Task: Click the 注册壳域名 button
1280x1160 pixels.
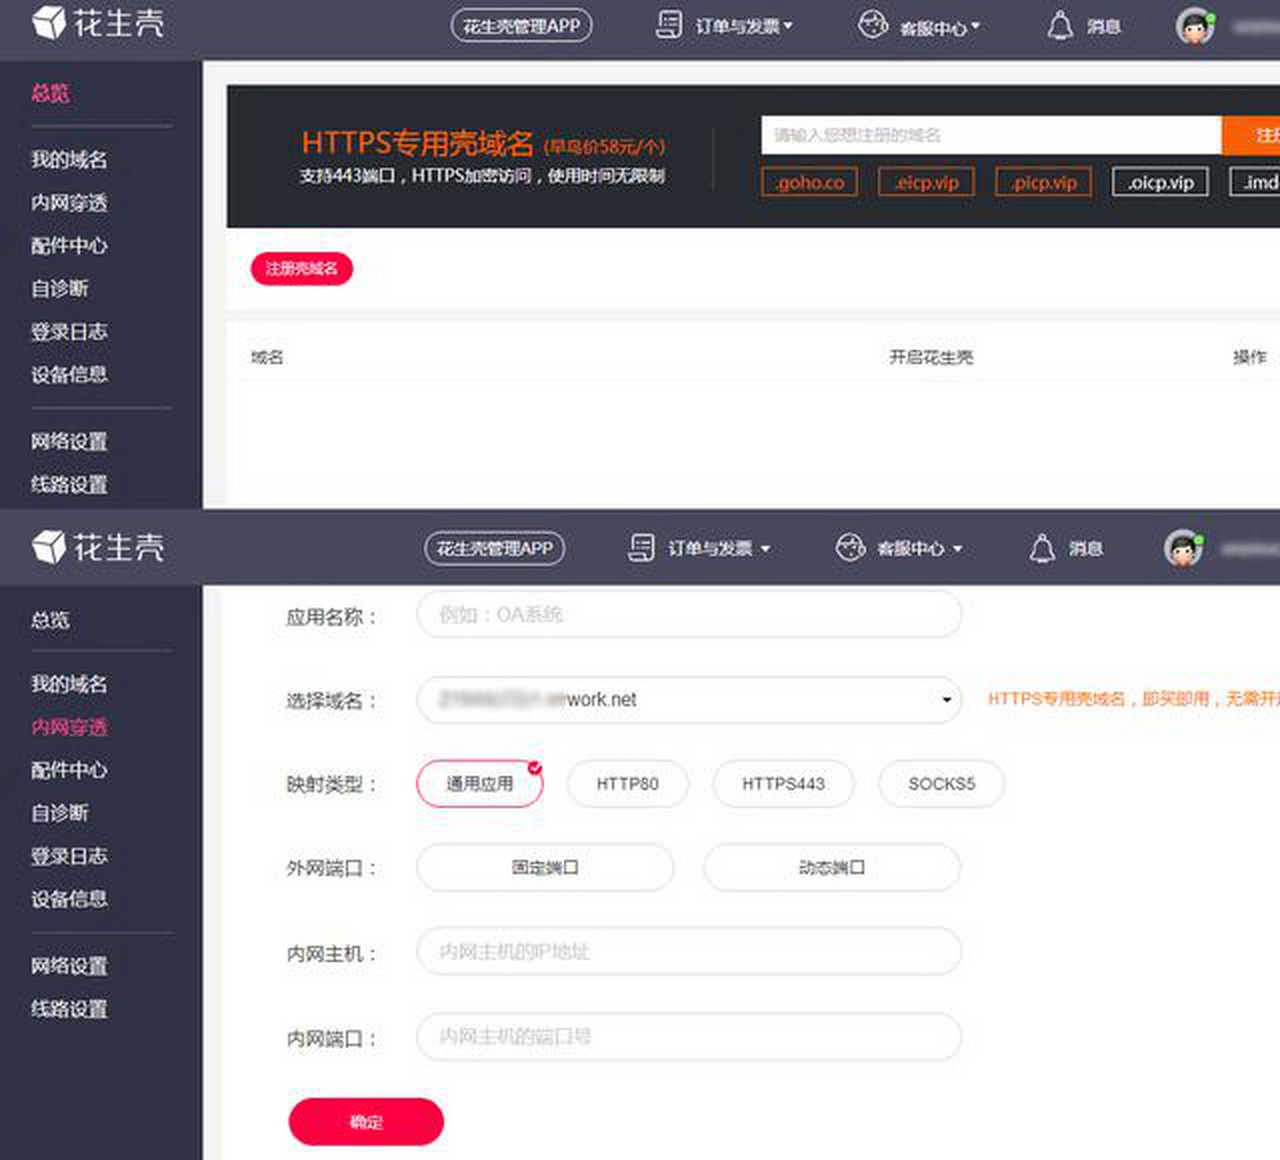Action: click(301, 269)
